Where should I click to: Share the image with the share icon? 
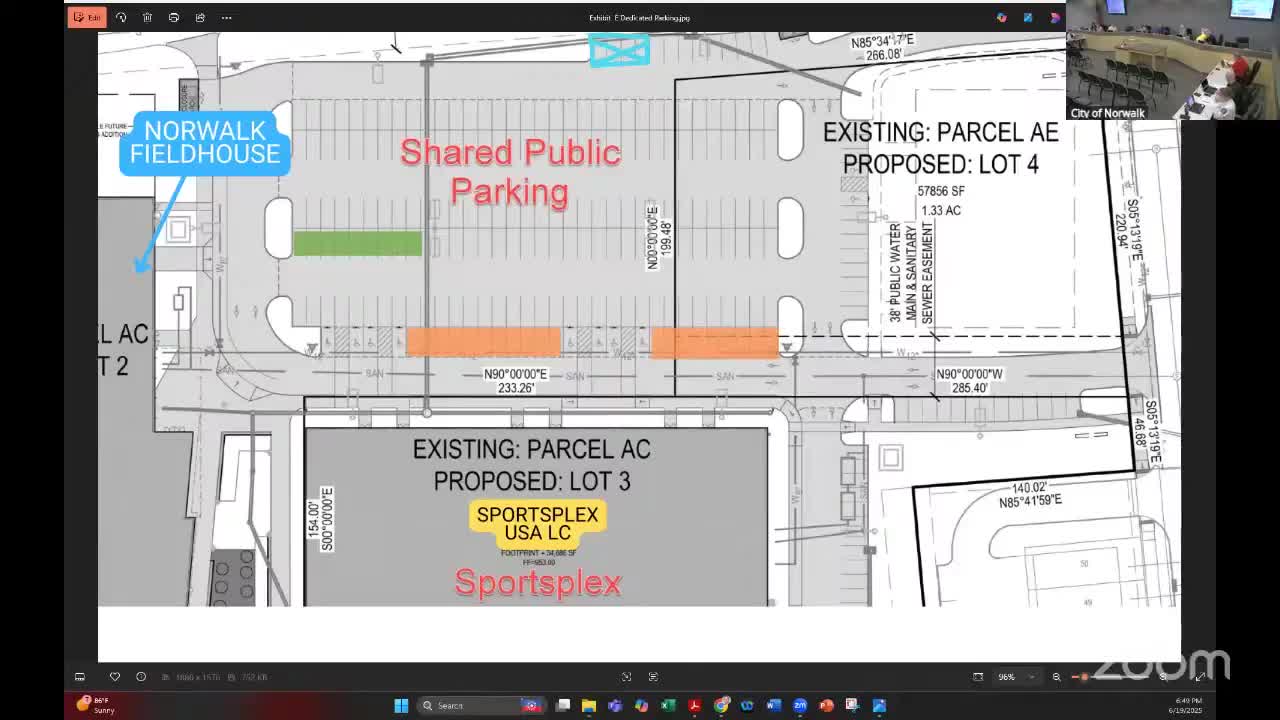pos(200,17)
